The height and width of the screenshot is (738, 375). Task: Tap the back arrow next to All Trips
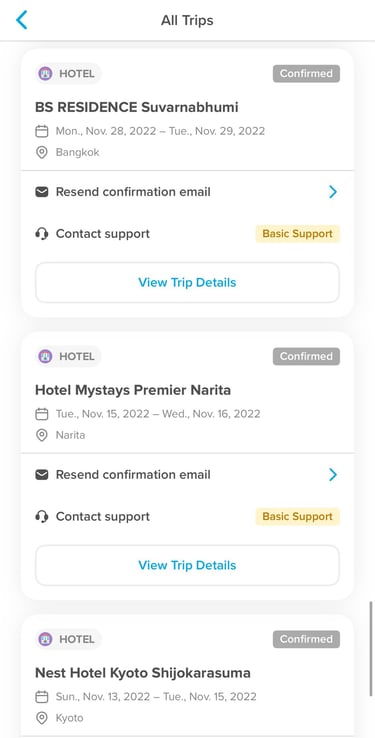pyautogui.click(x=22, y=20)
